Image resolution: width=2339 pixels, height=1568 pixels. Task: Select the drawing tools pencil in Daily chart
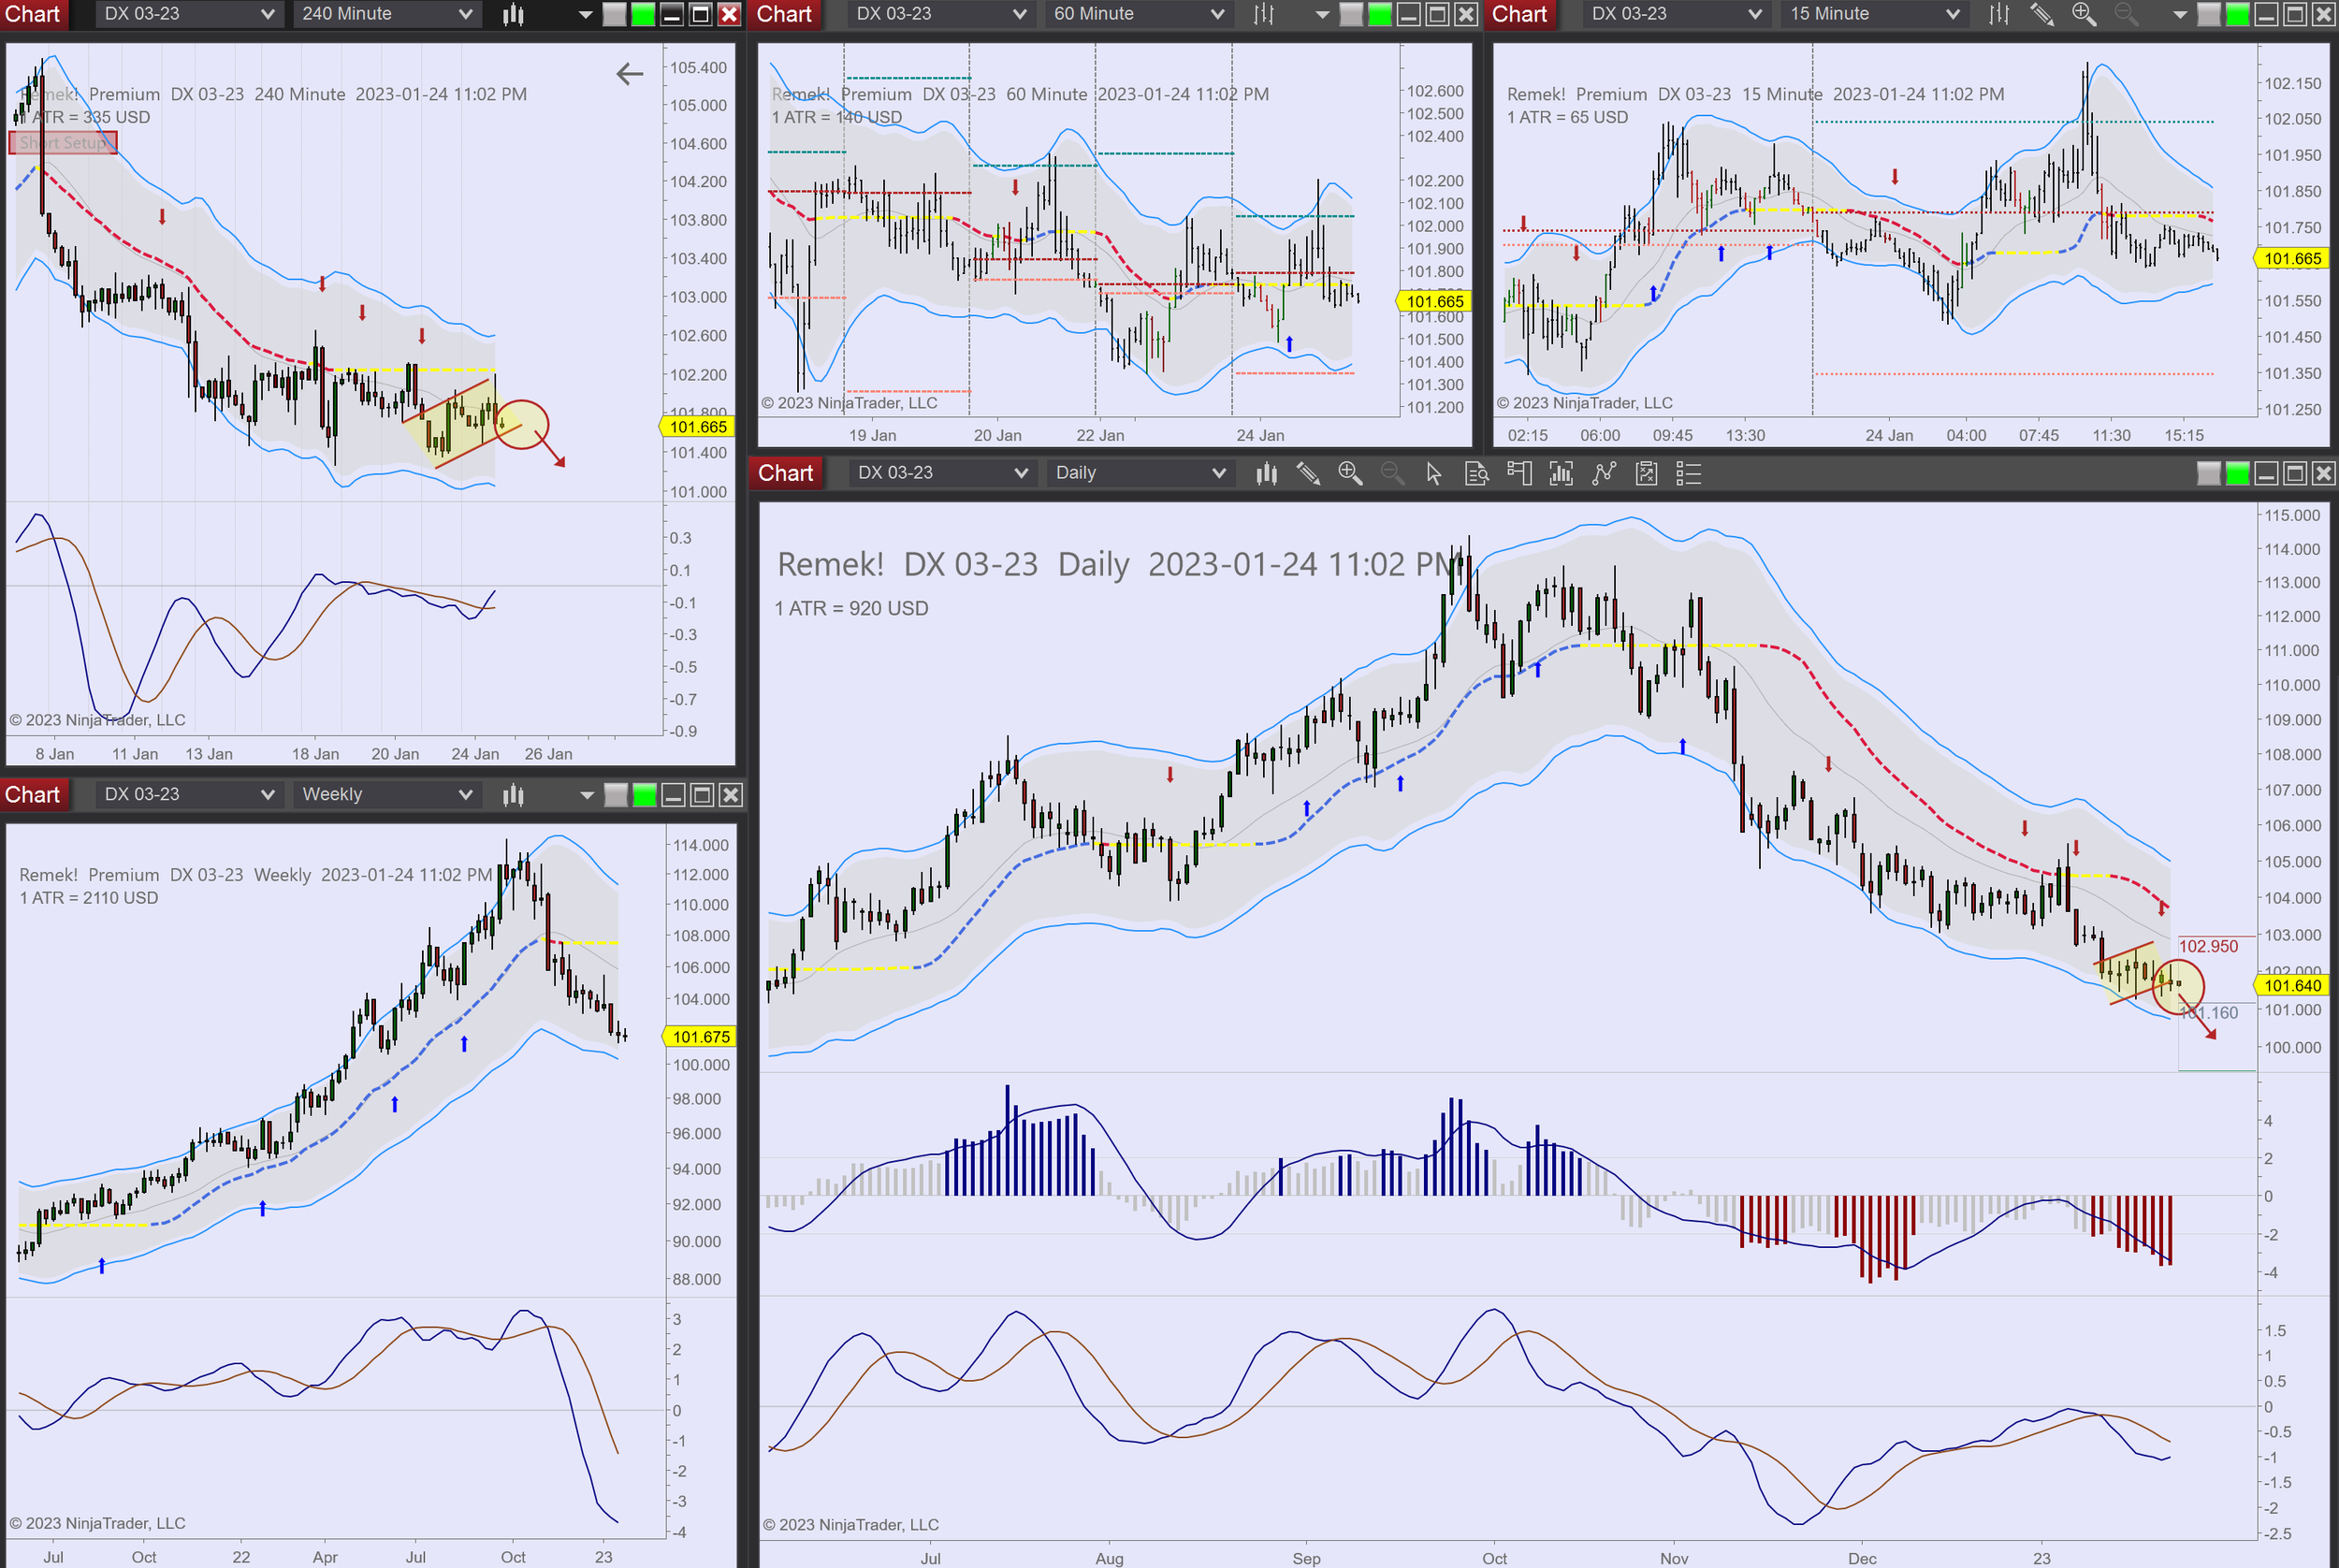click(x=1308, y=473)
